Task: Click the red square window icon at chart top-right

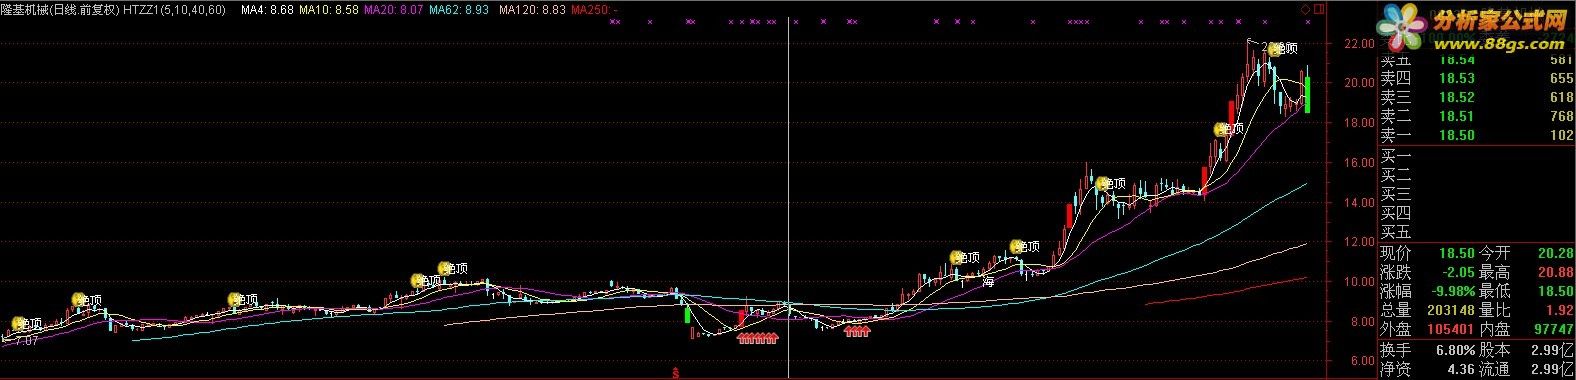Action: click(1317, 9)
